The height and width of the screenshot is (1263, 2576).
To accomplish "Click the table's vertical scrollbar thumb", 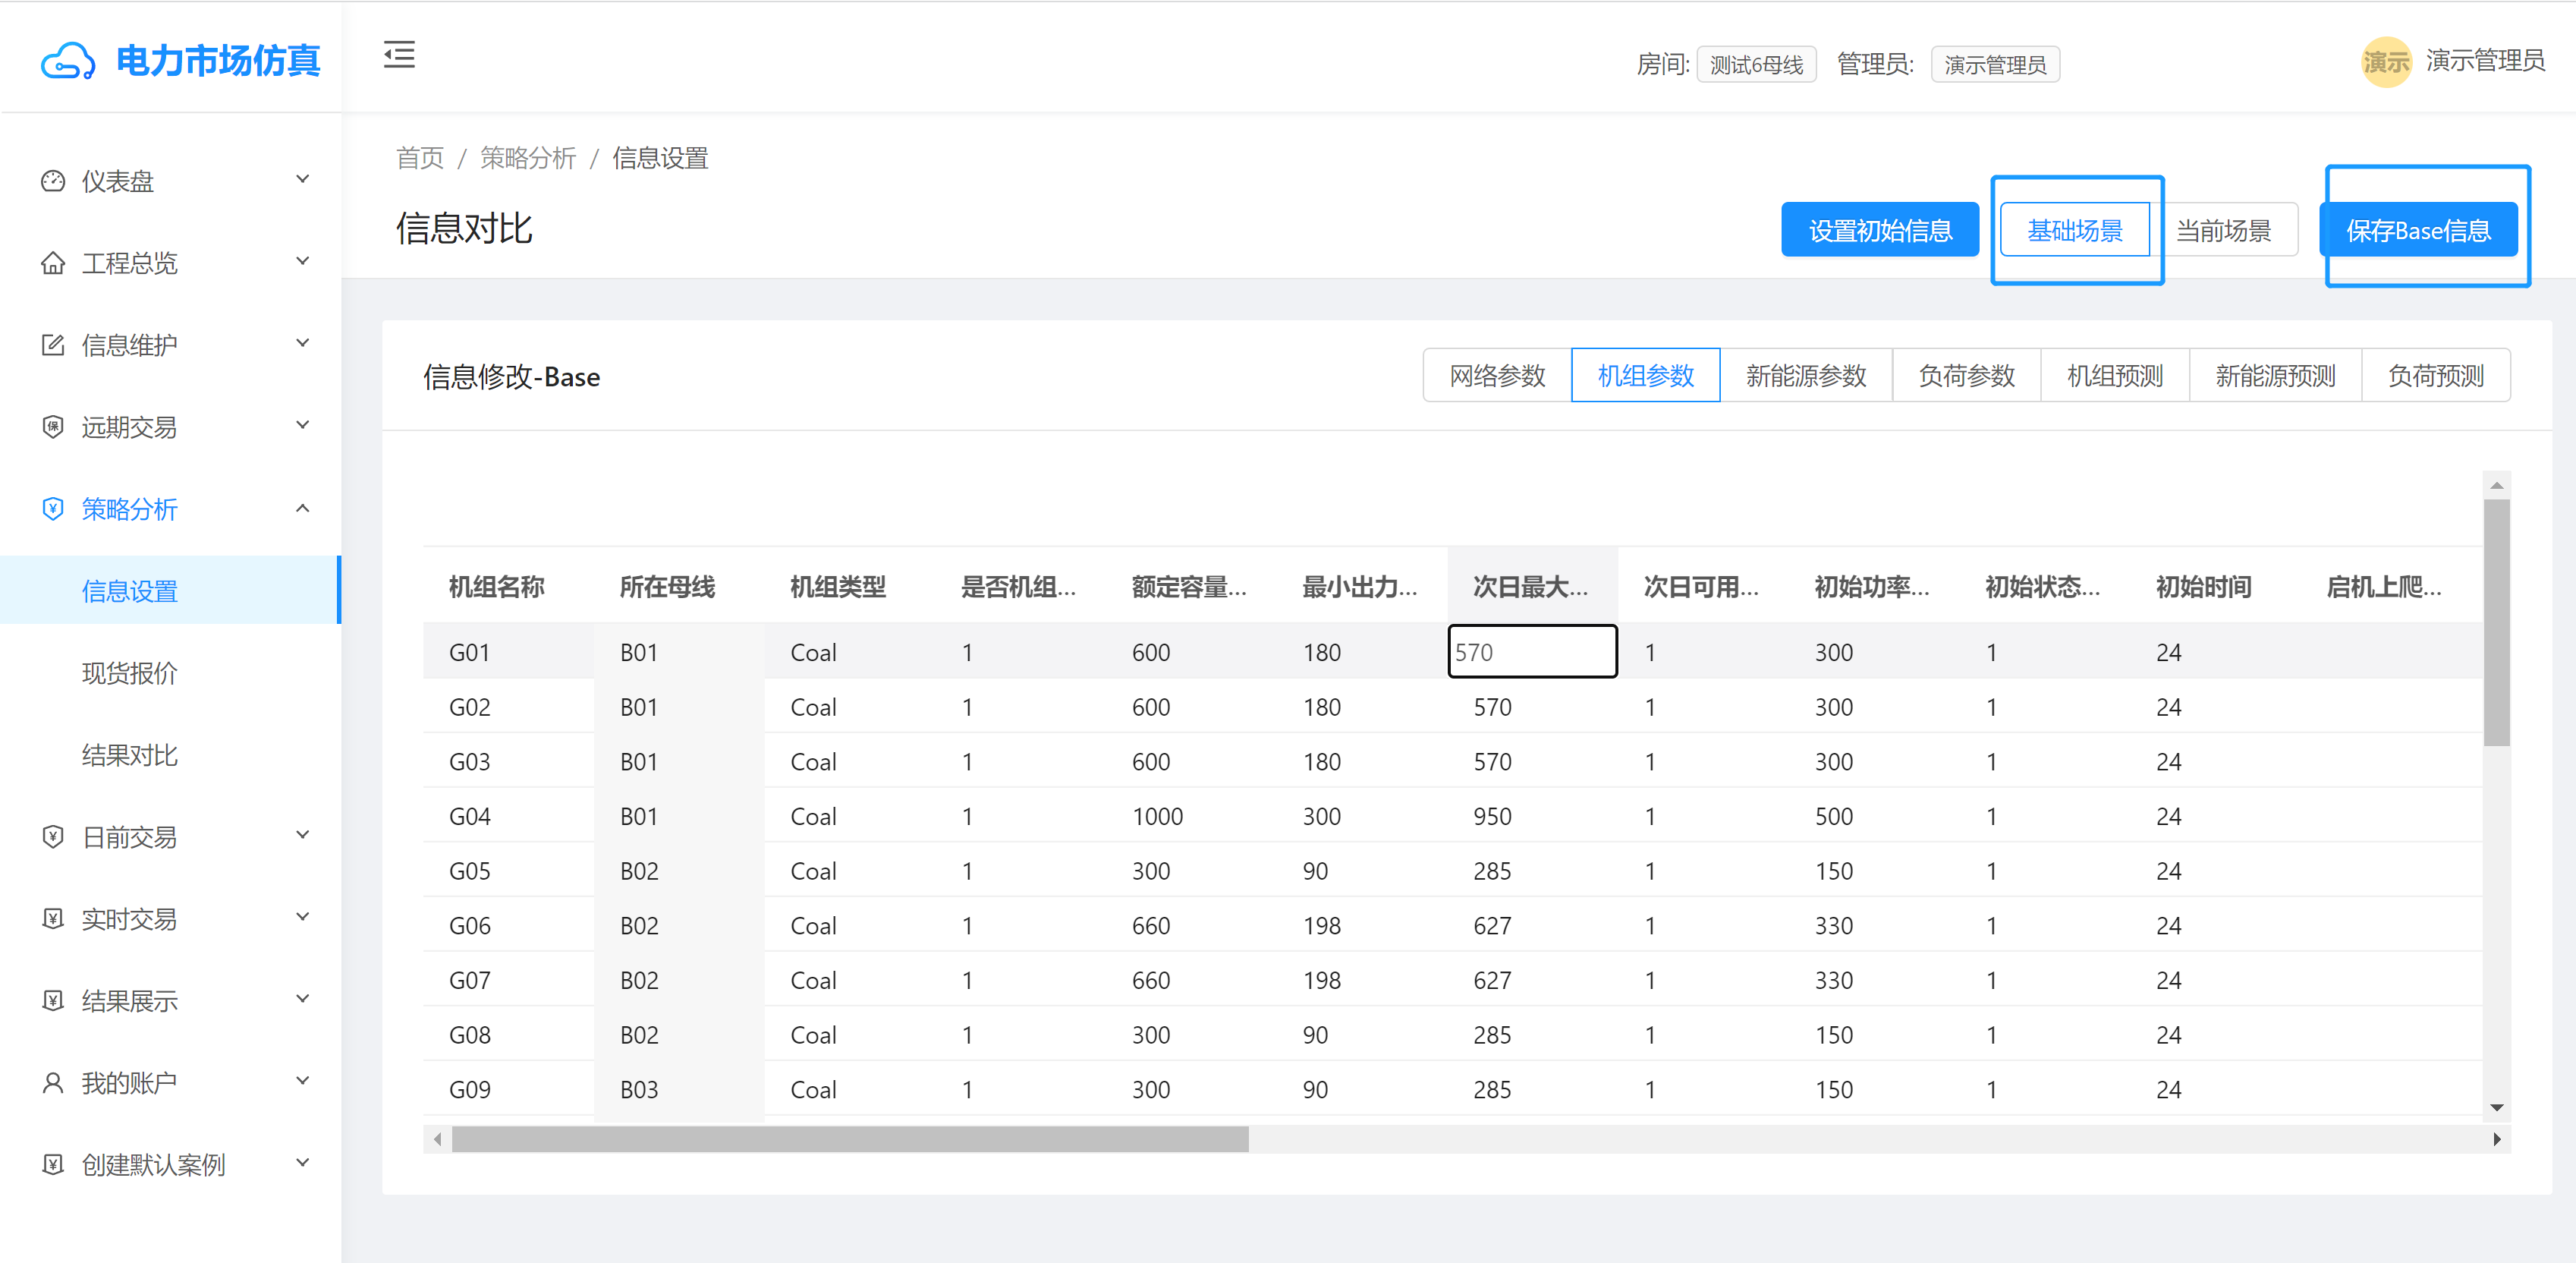I will 2496,623.
